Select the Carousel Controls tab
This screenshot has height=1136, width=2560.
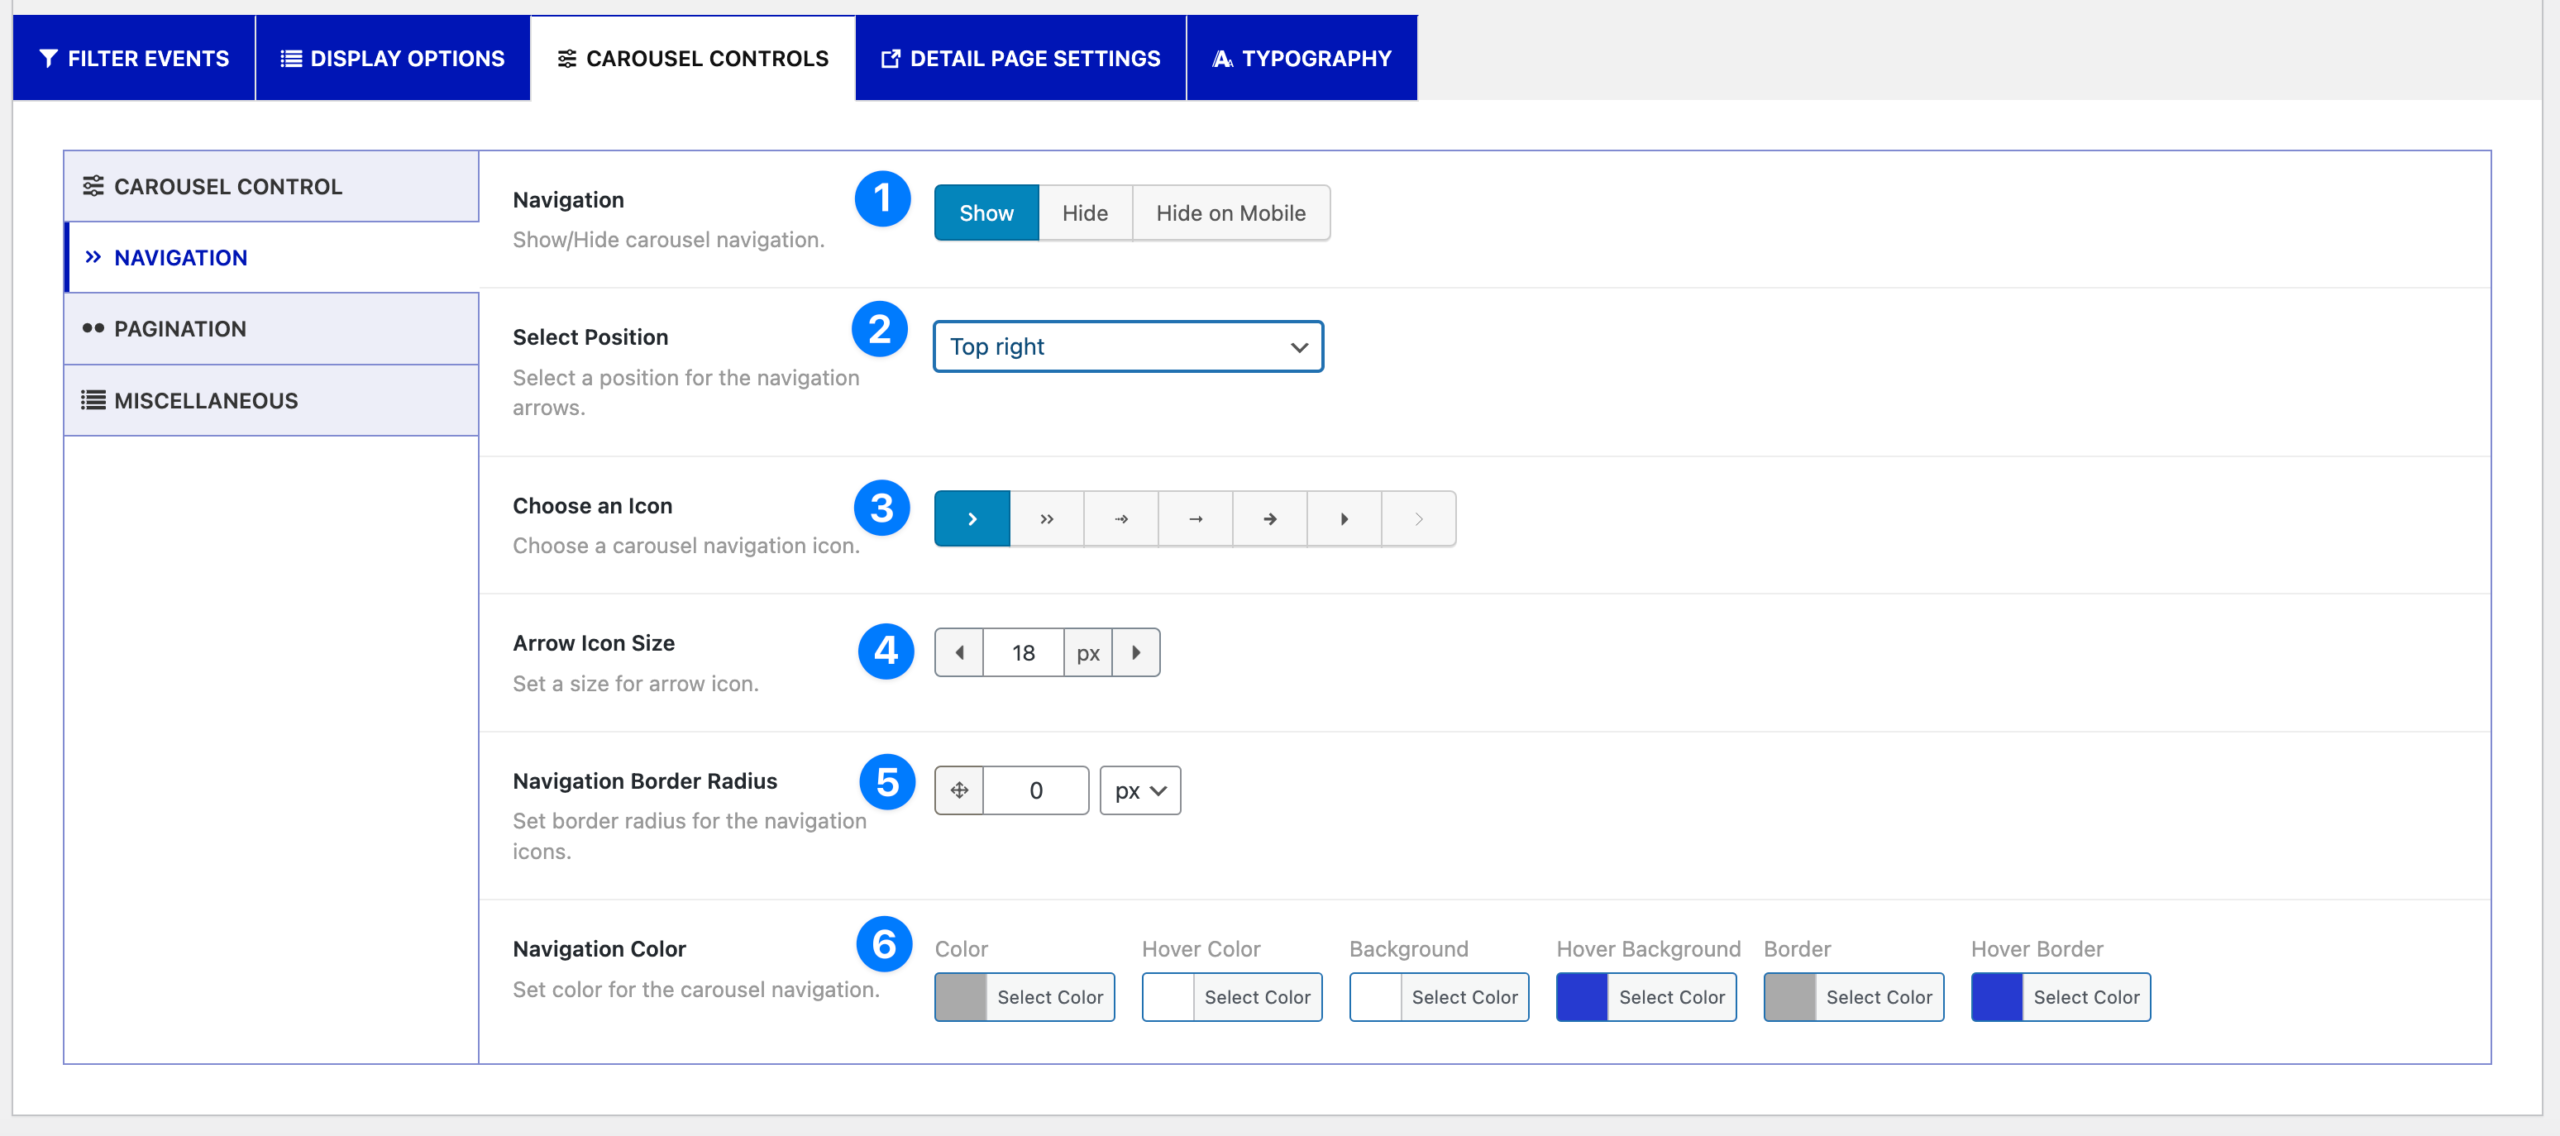(693, 58)
